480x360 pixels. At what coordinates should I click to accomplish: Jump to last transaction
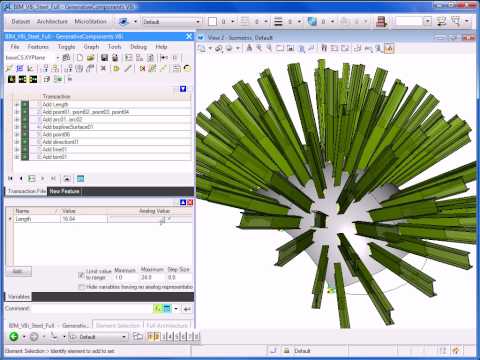pyautogui.click(x=53, y=179)
